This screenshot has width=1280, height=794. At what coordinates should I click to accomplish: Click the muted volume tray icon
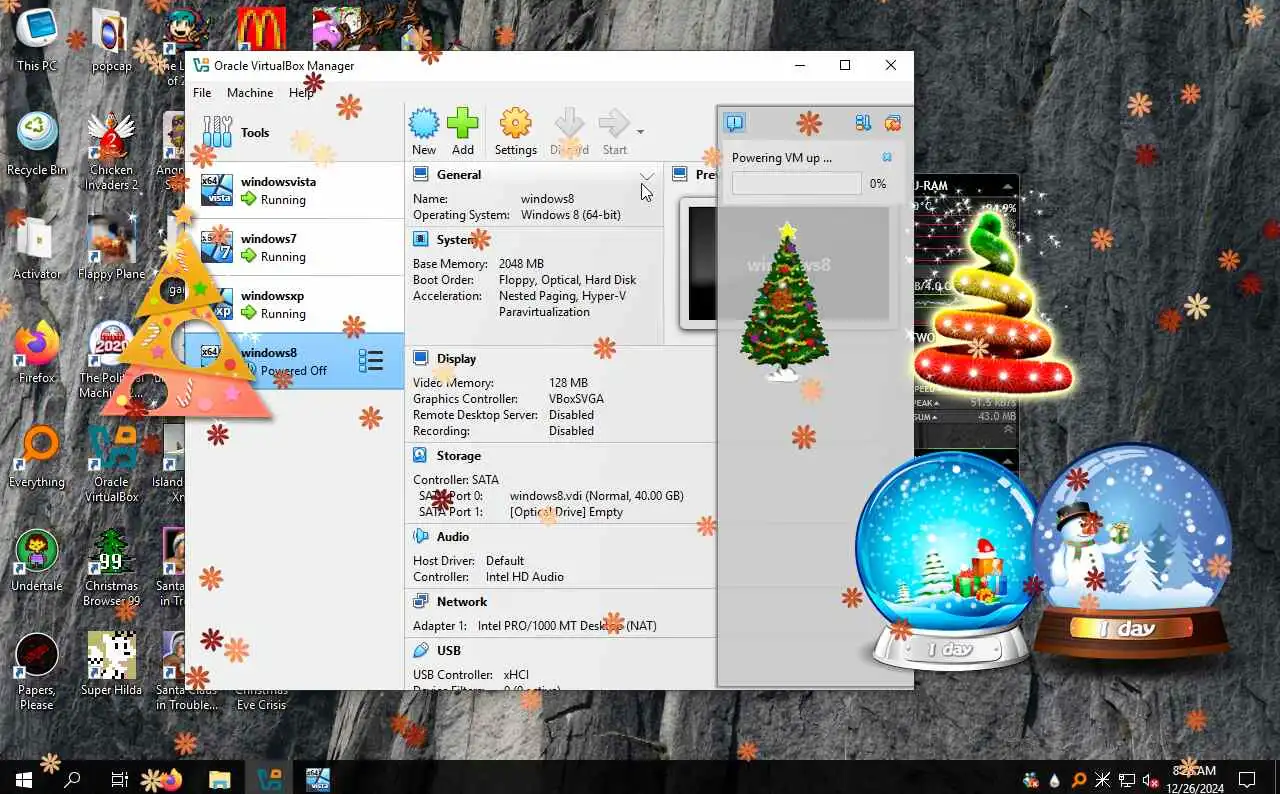(1151, 779)
